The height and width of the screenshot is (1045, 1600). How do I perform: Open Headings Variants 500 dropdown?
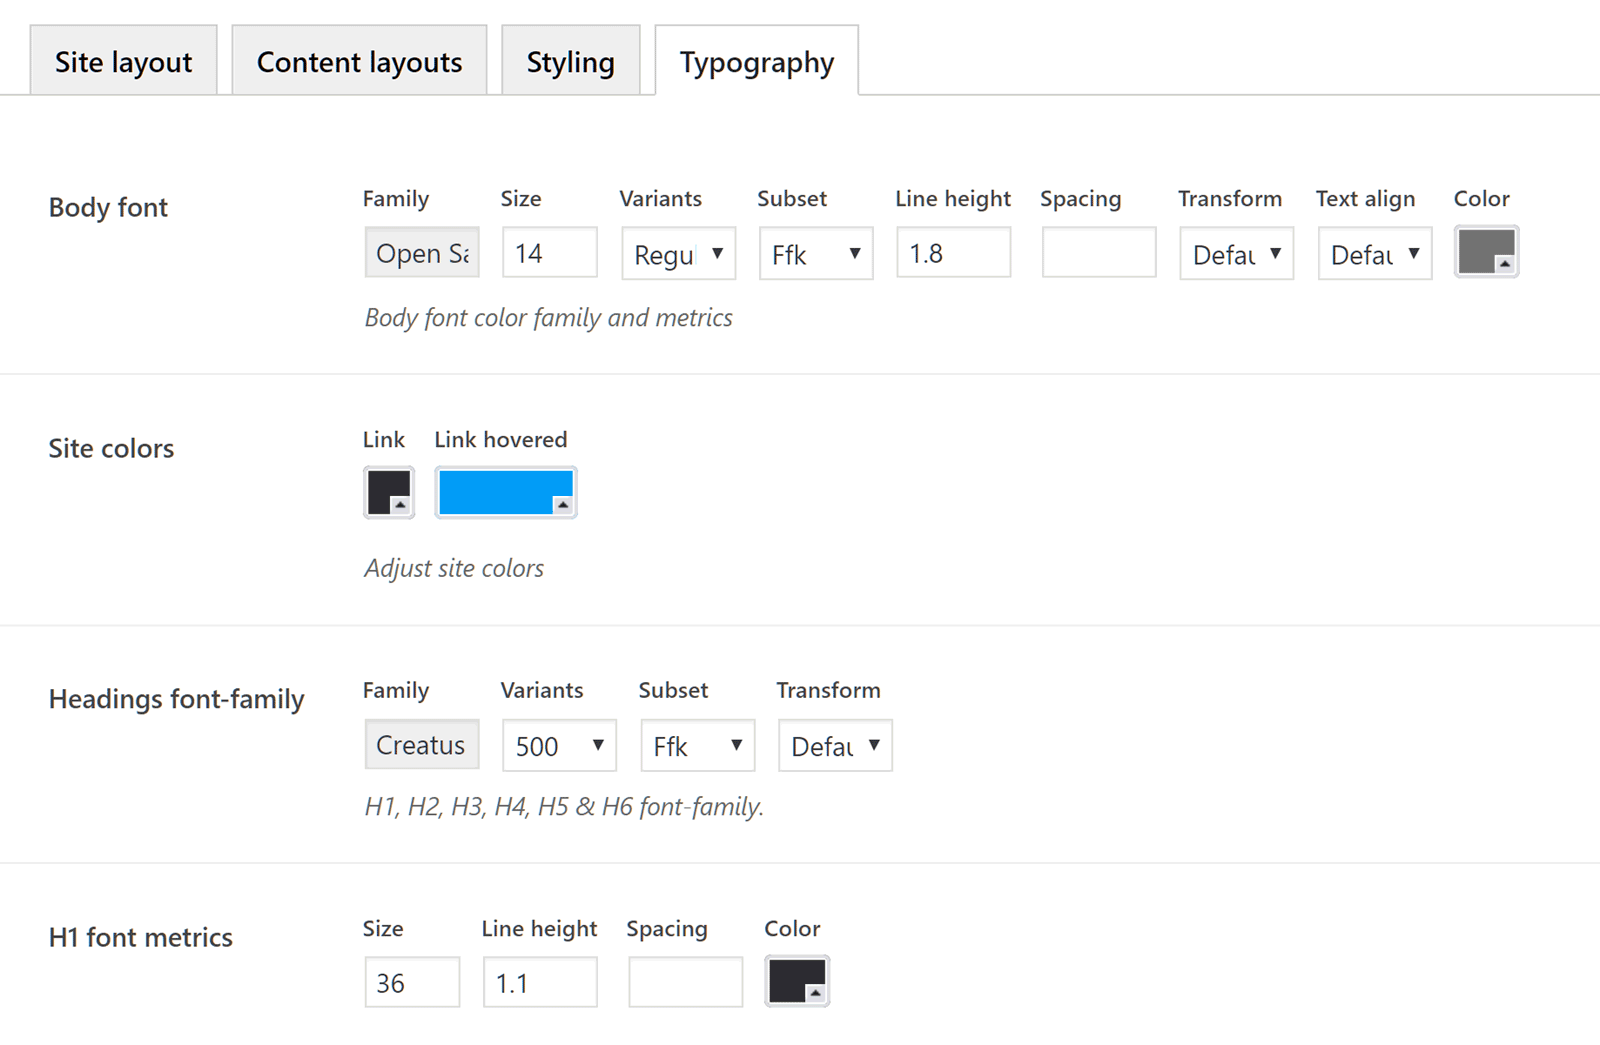tap(559, 746)
